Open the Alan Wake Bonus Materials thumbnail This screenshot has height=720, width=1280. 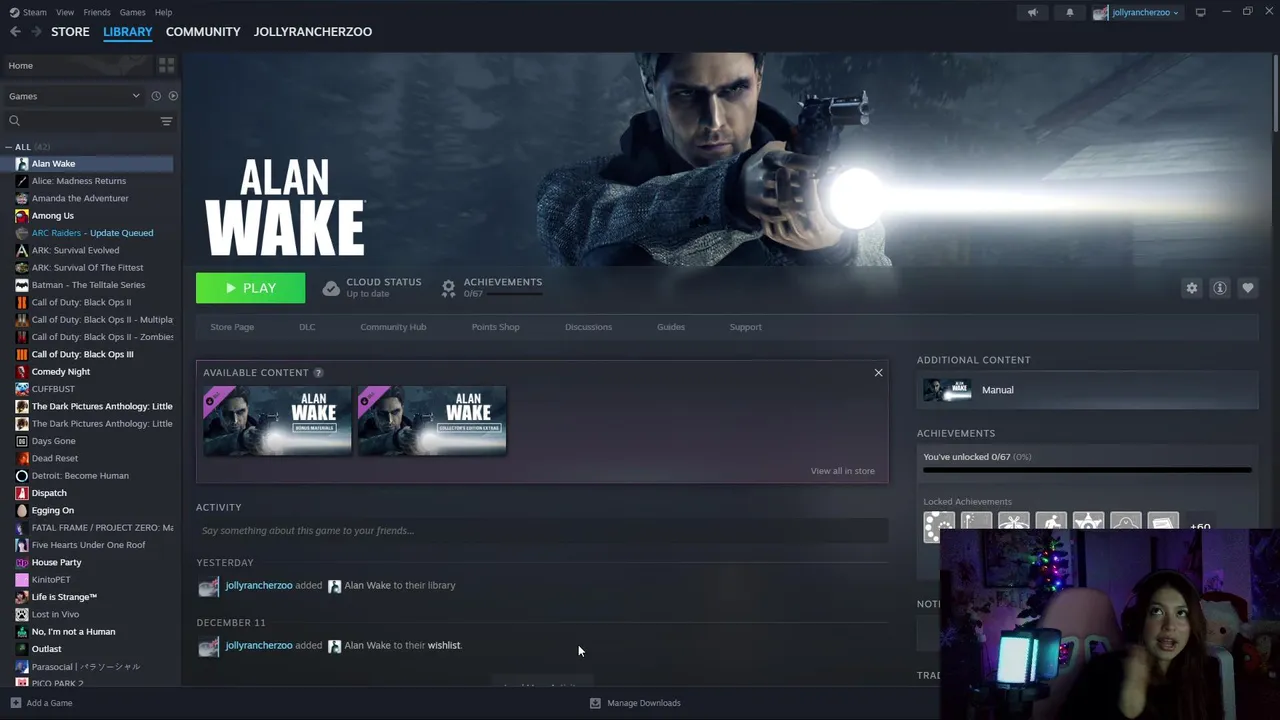coord(277,421)
